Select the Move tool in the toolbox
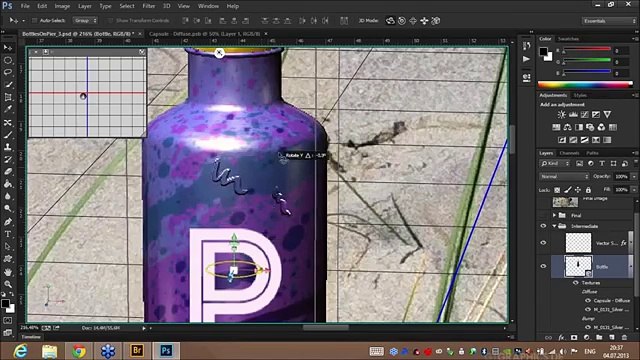 pos(8,48)
